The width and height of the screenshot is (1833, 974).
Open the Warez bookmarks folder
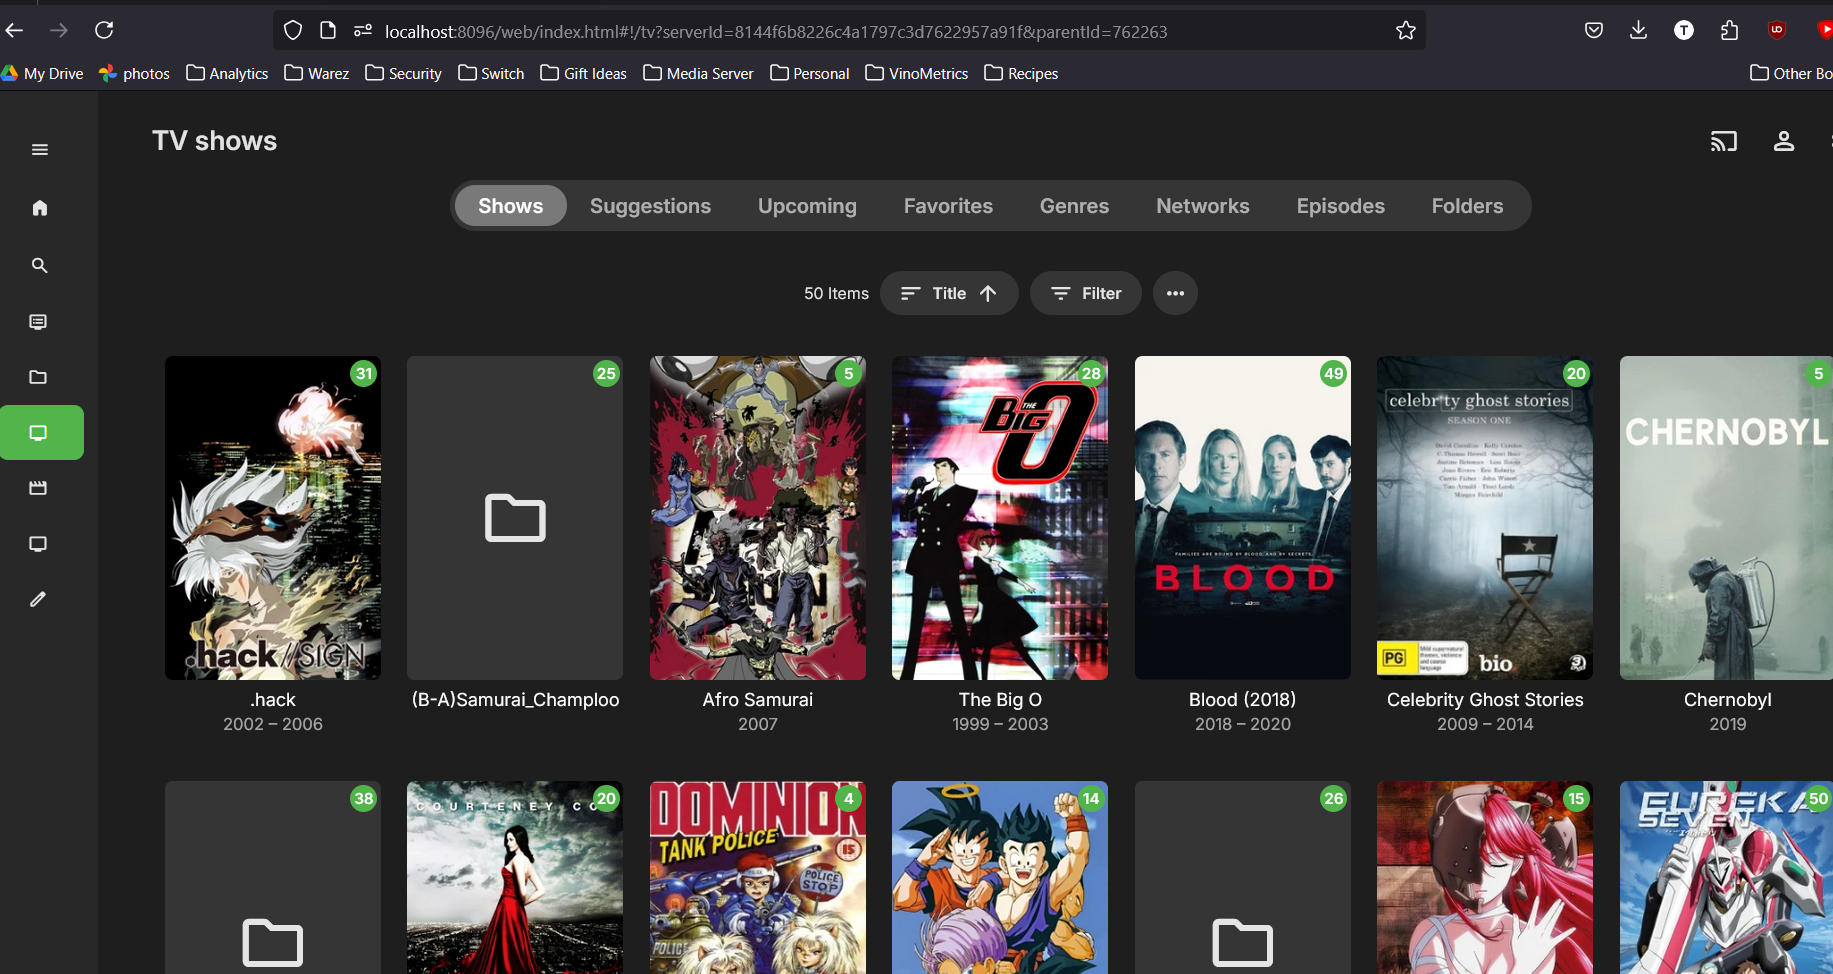tap(316, 73)
